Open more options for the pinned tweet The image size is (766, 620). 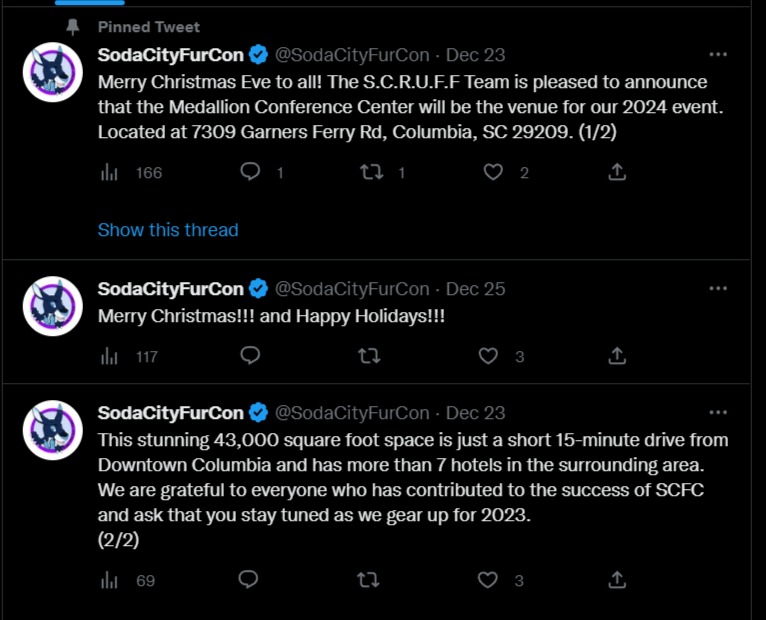[718, 55]
